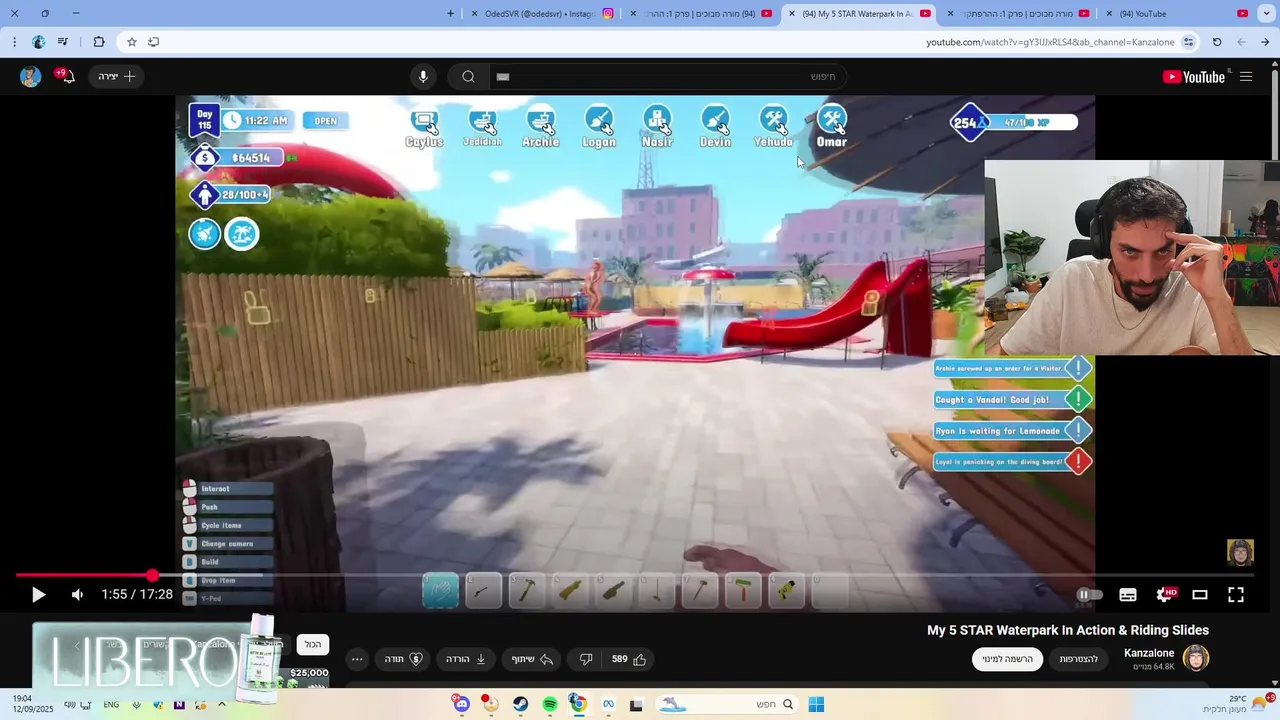Switch to OdedSVR Instagram tab
The width and height of the screenshot is (1280, 720).
click(x=540, y=14)
